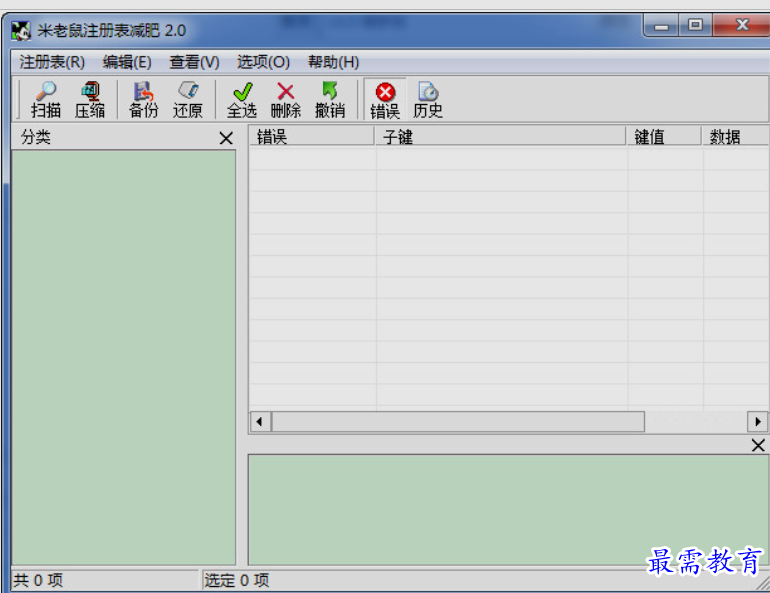Screen dimensions: 770x593
Task: Open the 帮助(H) menu
Action: point(333,62)
